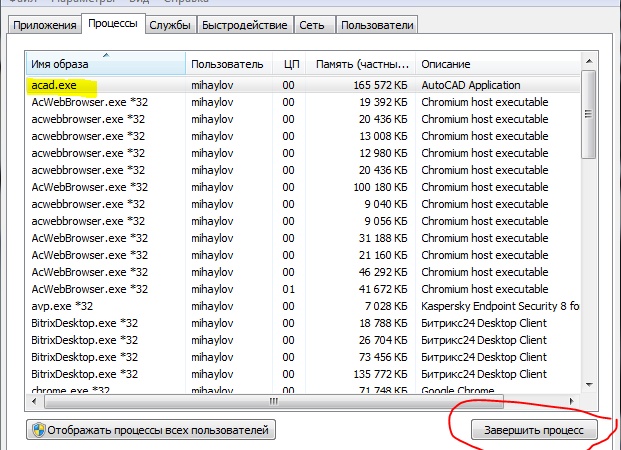
Task: Sort by ЦП column header
Action: pyautogui.click(x=289, y=63)
